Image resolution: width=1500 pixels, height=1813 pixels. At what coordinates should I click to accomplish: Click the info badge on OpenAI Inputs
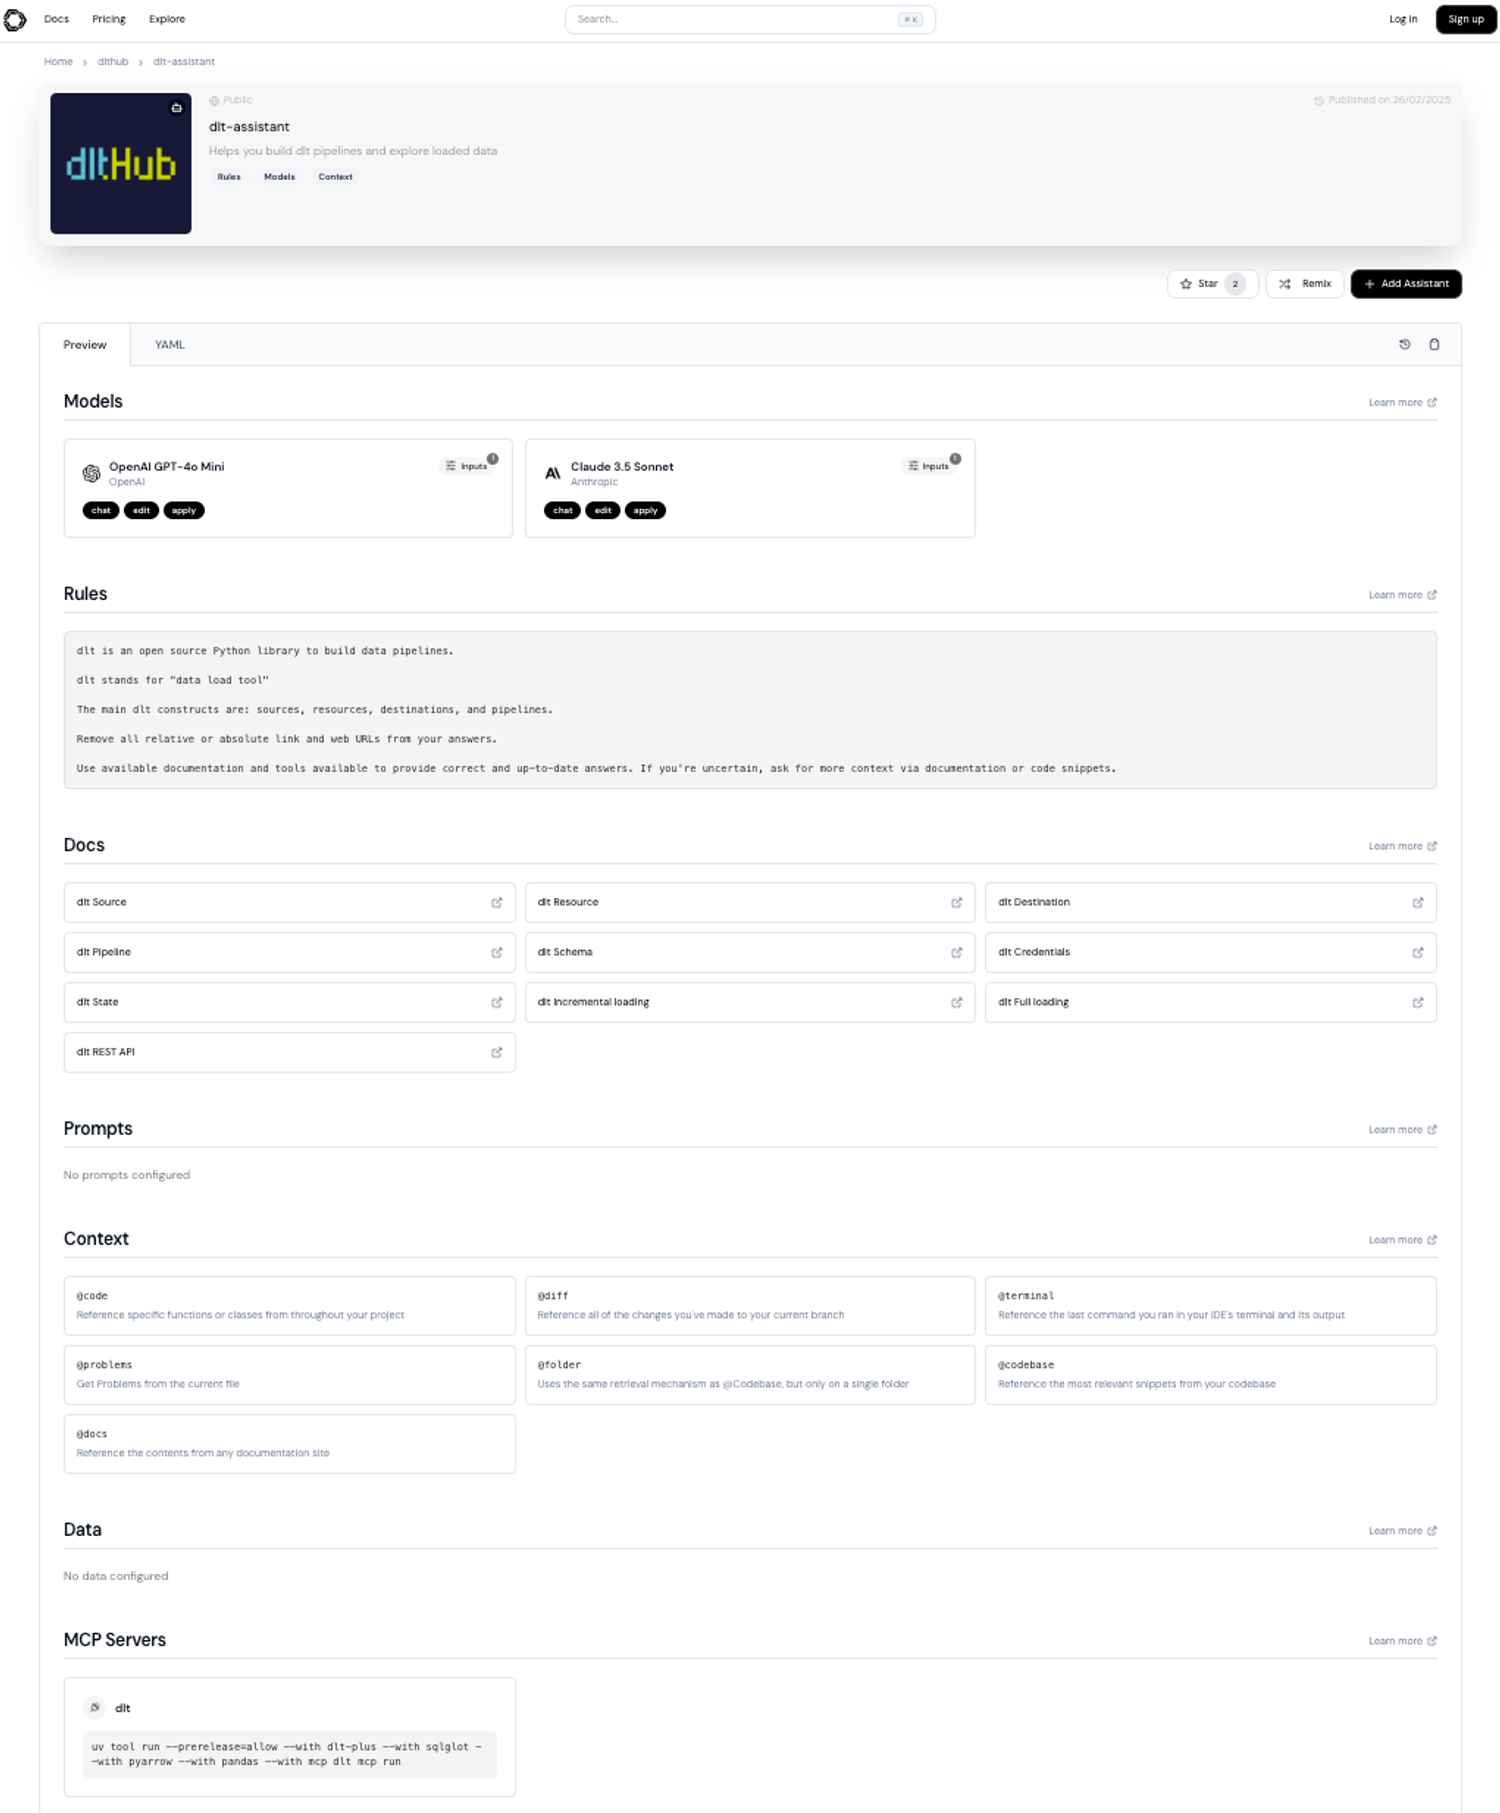tap(493, 459)
